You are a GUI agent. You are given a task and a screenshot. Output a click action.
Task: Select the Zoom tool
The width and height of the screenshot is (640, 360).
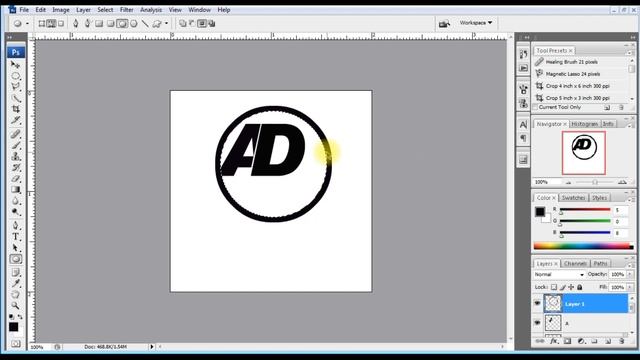(15, 305)
